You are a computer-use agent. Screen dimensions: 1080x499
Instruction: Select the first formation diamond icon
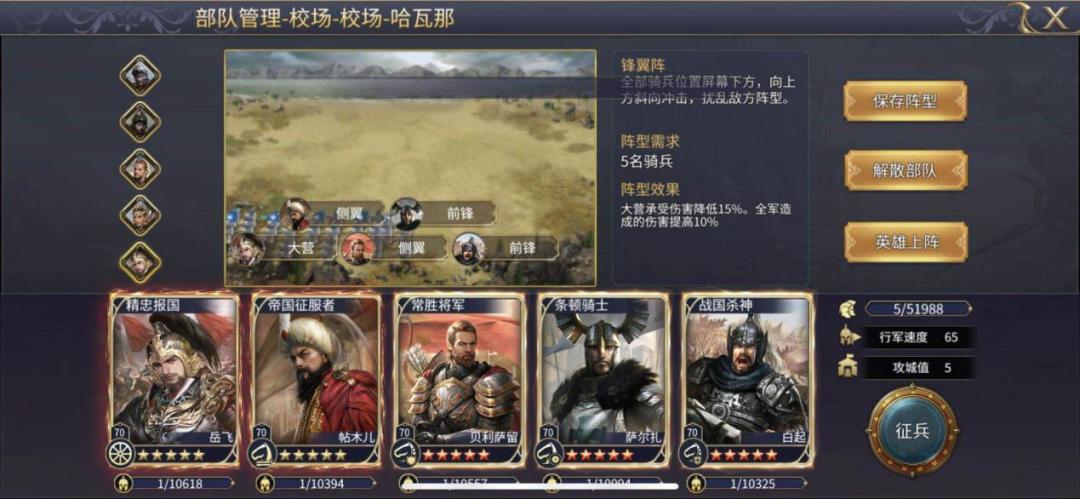[x=141, y=75]
